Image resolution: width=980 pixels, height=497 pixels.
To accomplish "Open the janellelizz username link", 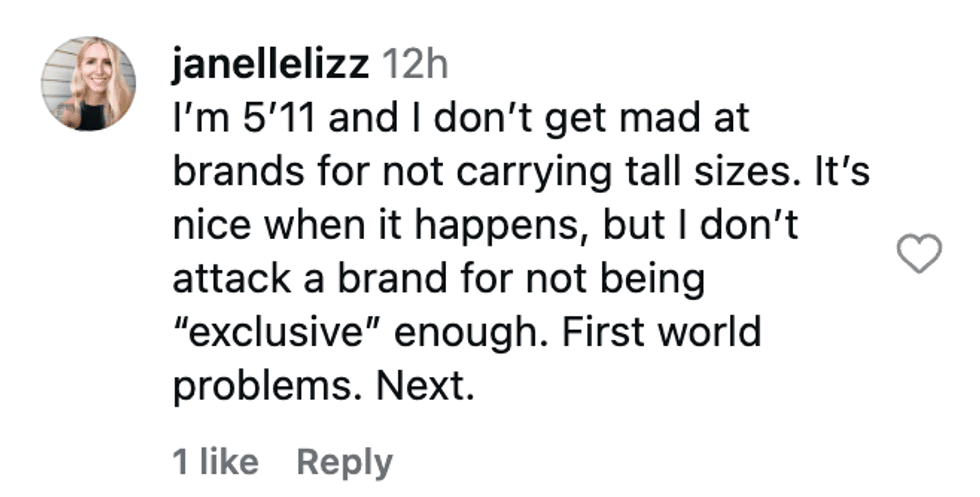I will 271,64.
